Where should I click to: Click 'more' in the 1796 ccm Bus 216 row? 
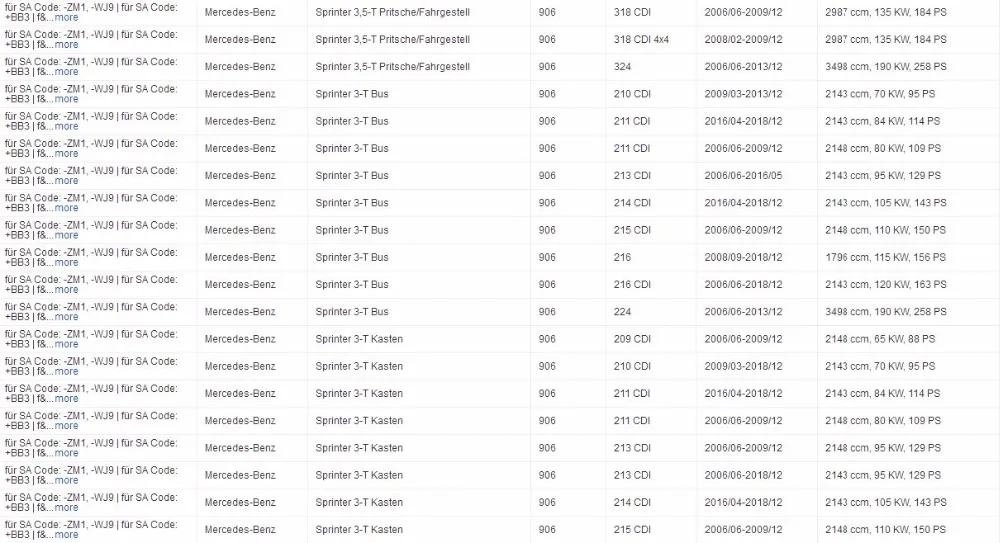point(66,262)
